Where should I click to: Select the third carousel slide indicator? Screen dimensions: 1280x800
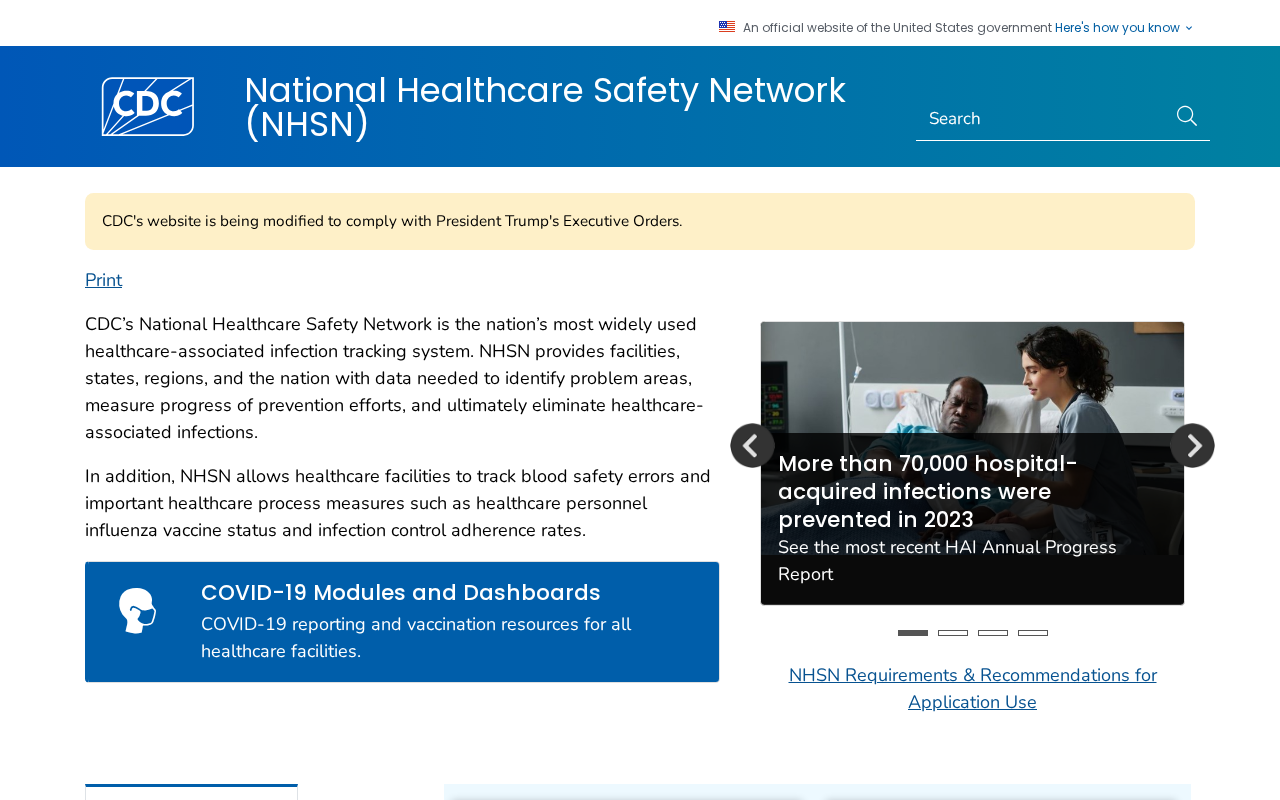(993, 633)
